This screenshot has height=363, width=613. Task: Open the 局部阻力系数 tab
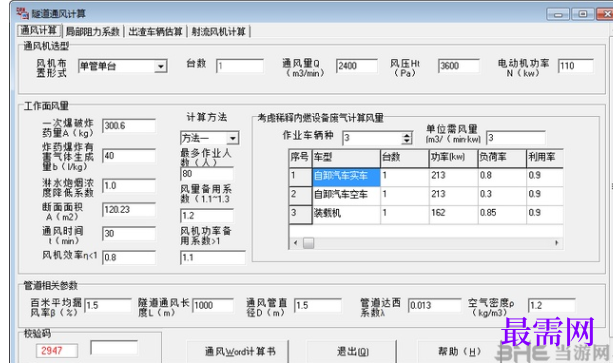point(93,32)
